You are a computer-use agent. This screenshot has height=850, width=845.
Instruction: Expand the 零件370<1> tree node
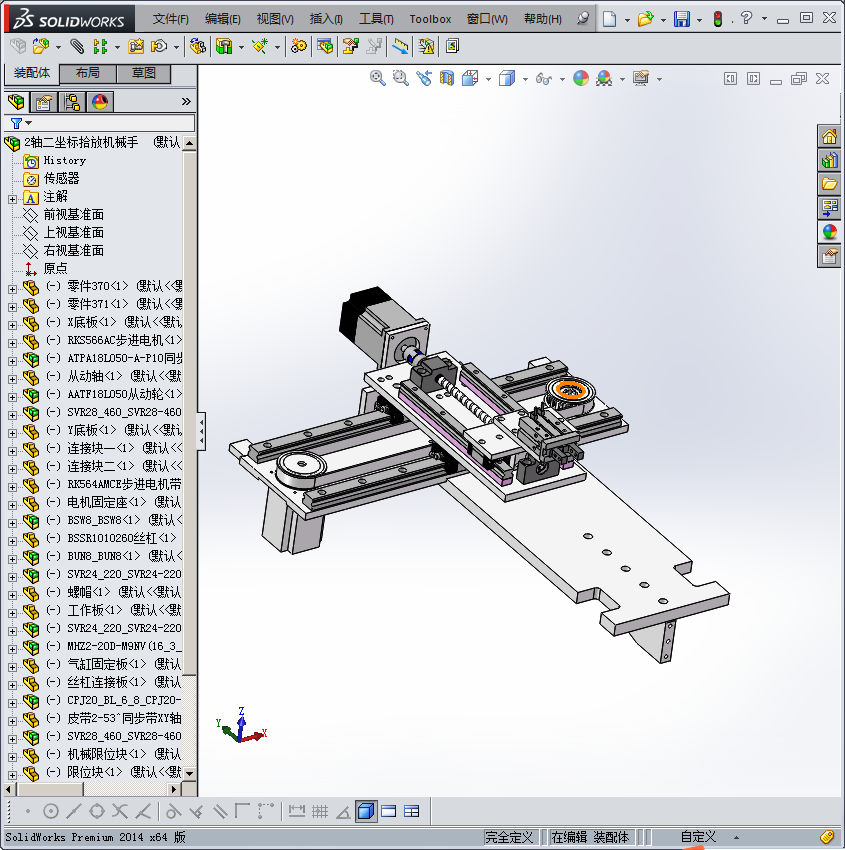[x=12, y=289]
